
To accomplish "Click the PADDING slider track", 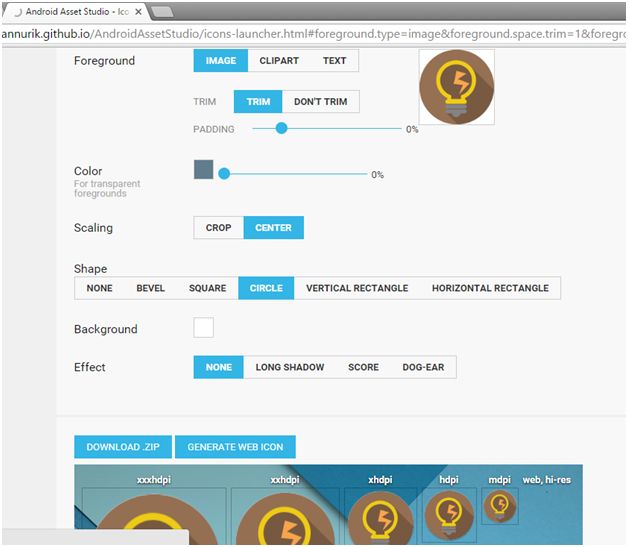I will click(326, 129).
